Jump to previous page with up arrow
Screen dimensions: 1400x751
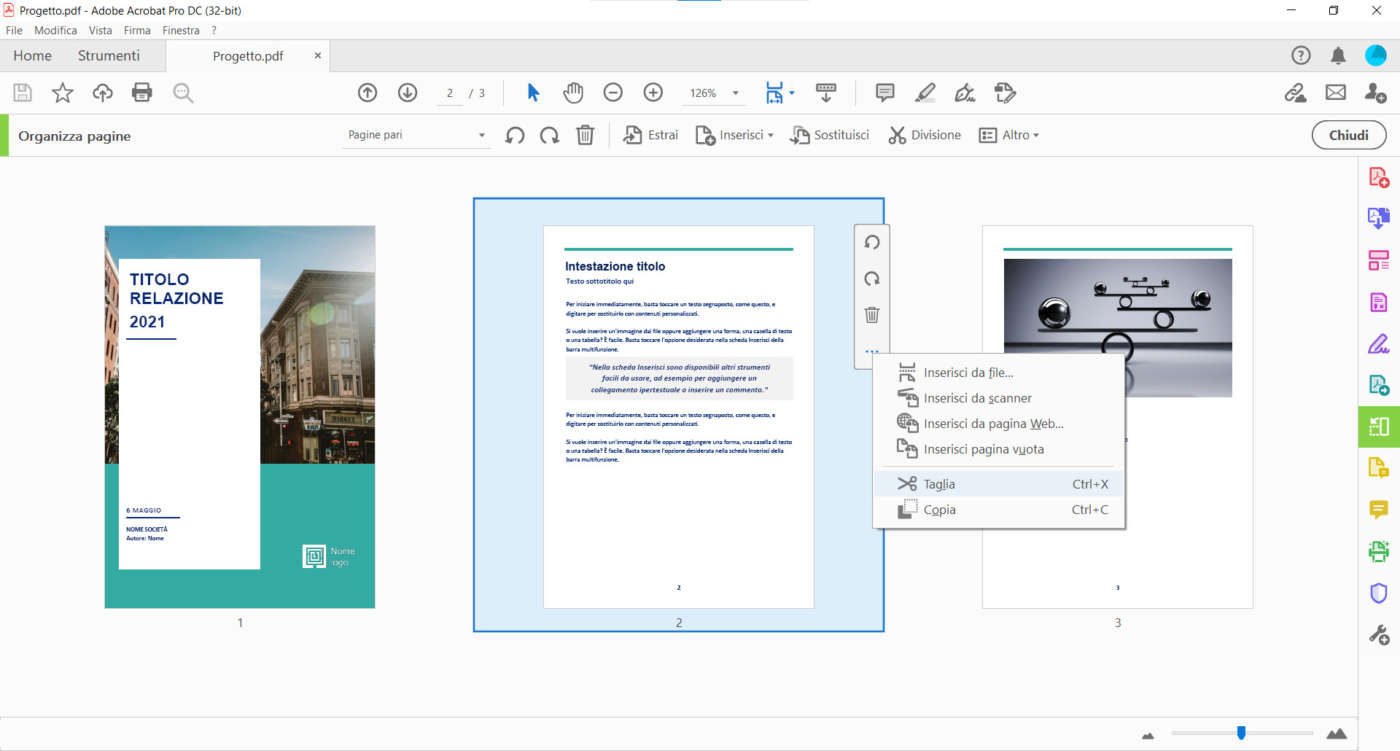click(x=367, y=92)
